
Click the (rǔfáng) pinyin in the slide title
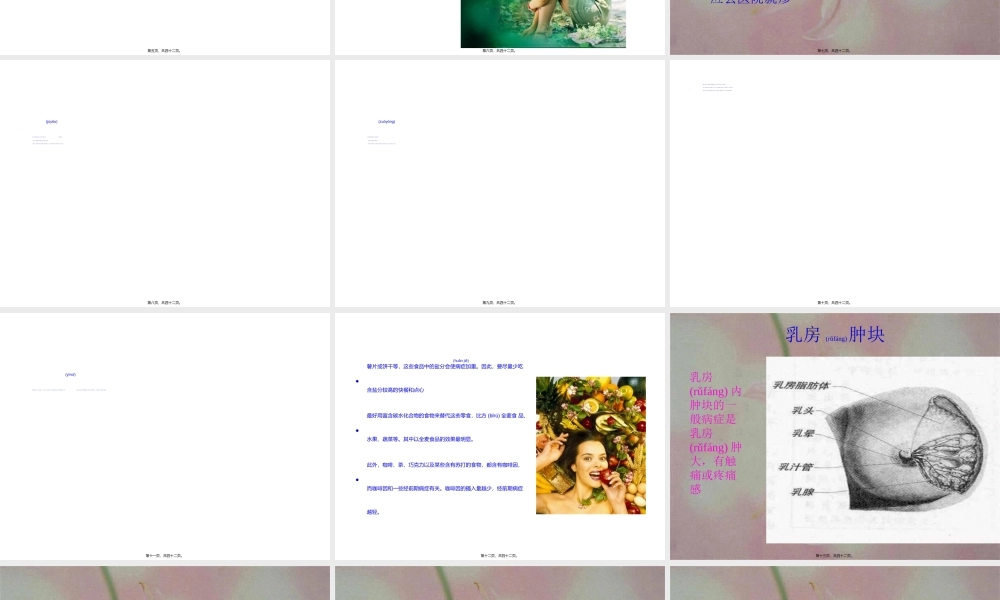coord(836,339)
